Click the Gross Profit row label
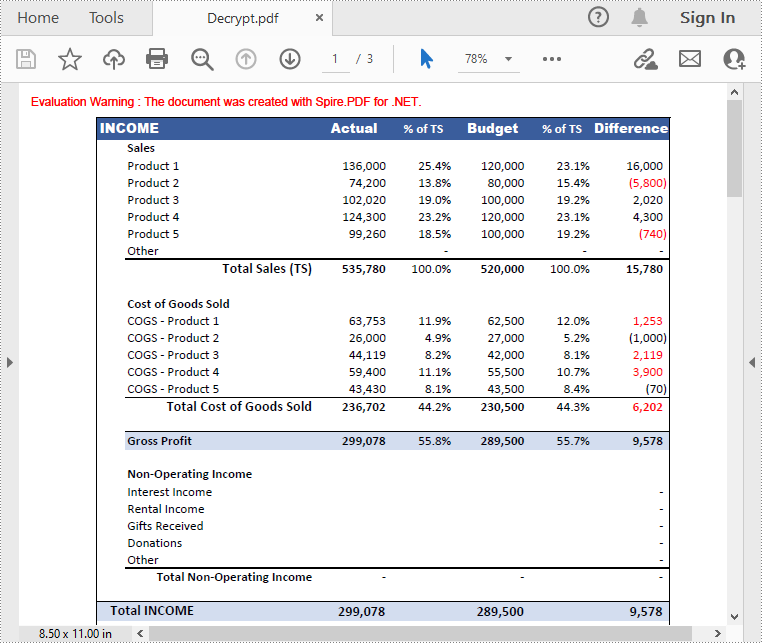 pyautogui.click(x=159, y=441)
